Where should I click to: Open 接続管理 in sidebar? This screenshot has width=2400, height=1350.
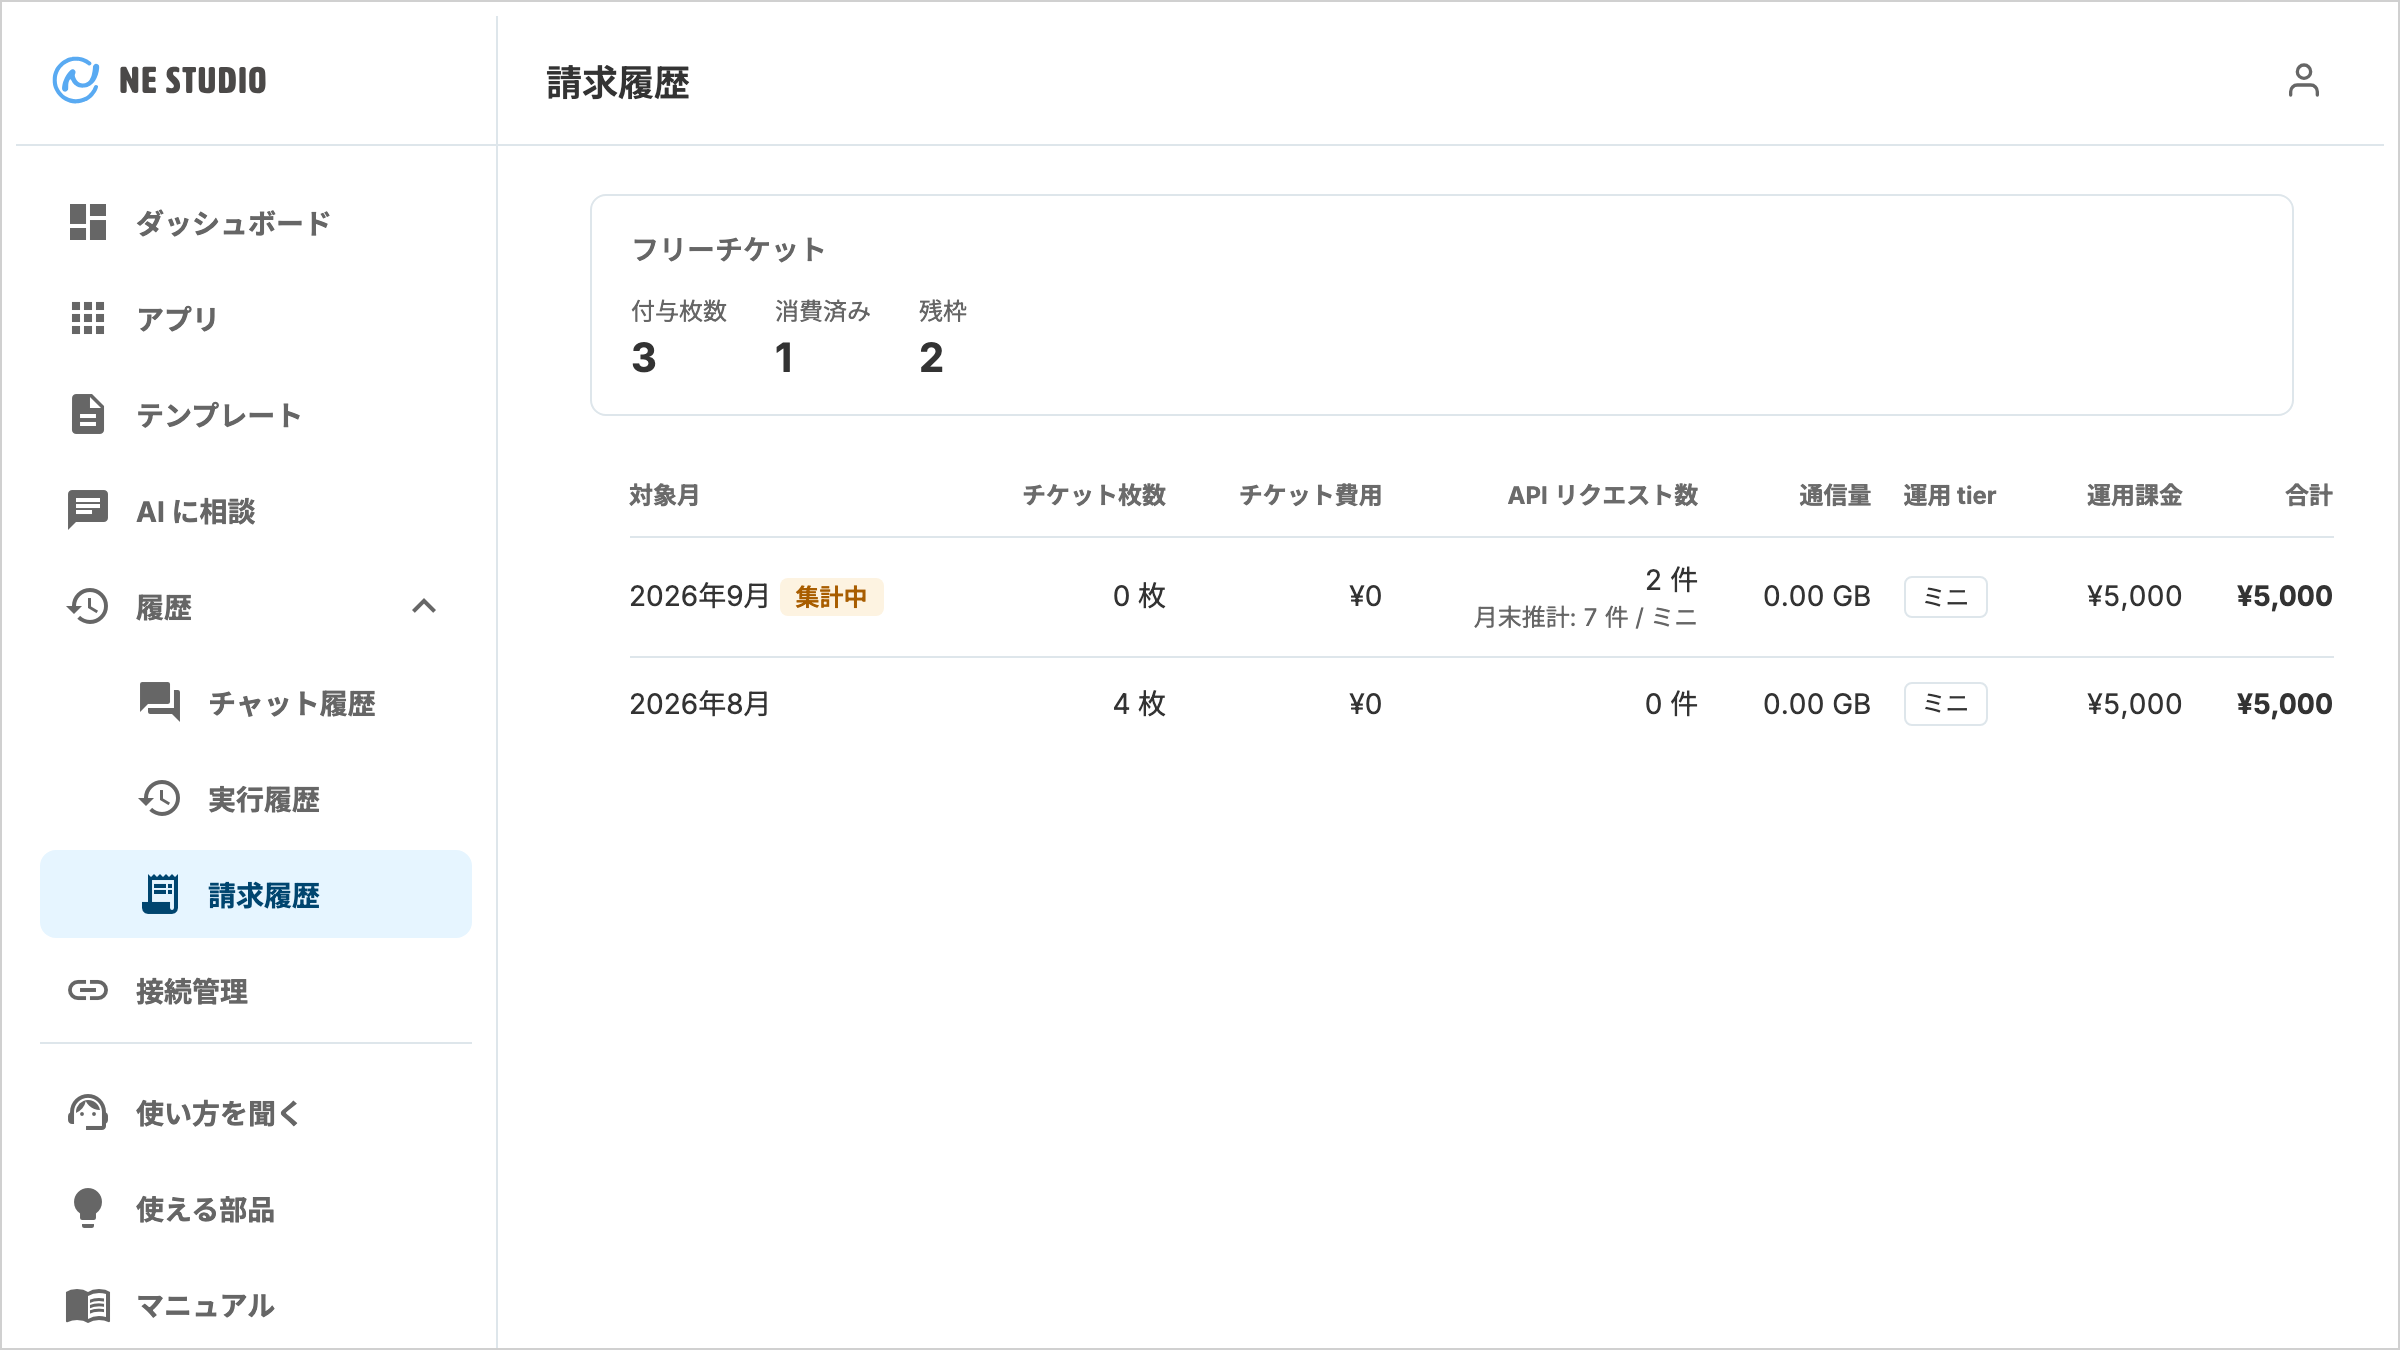[256, 990]
